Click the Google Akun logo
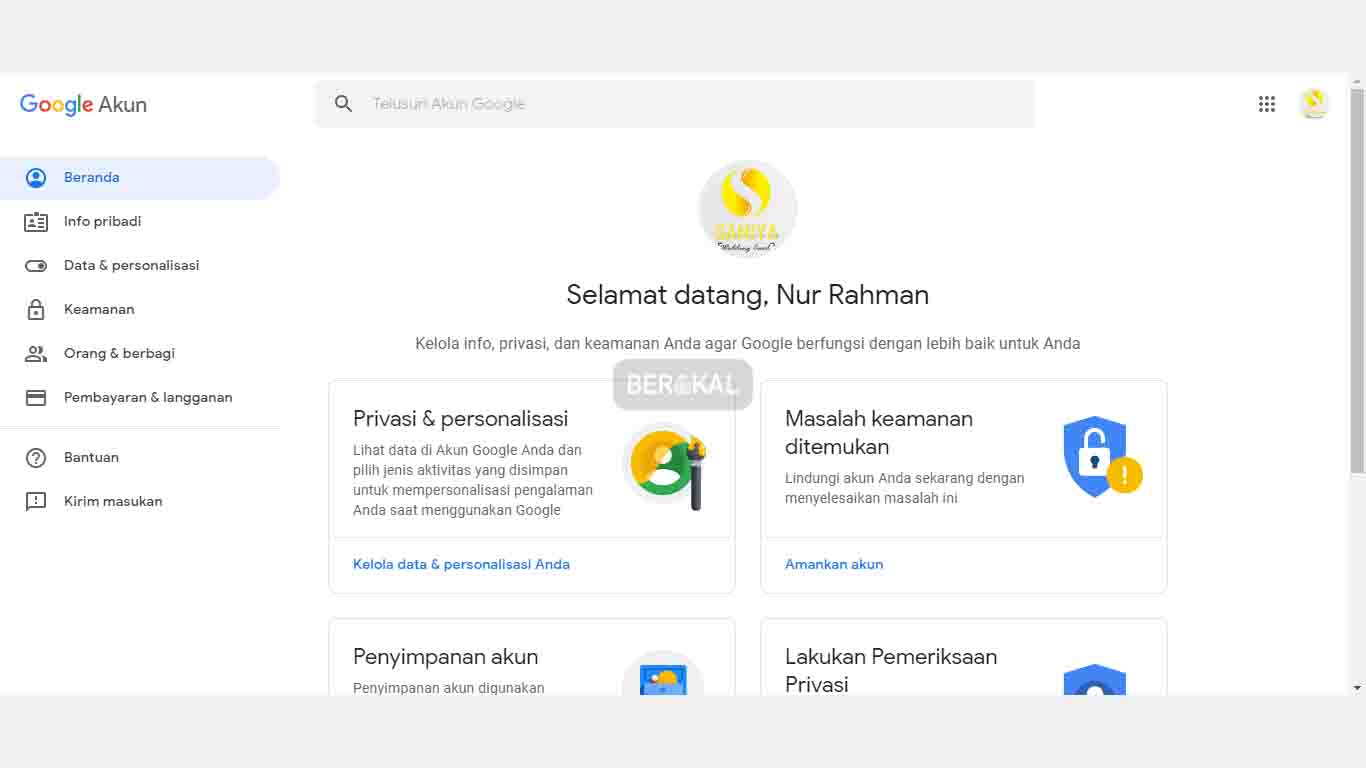The image size is (1366, 768). (83, 104)
